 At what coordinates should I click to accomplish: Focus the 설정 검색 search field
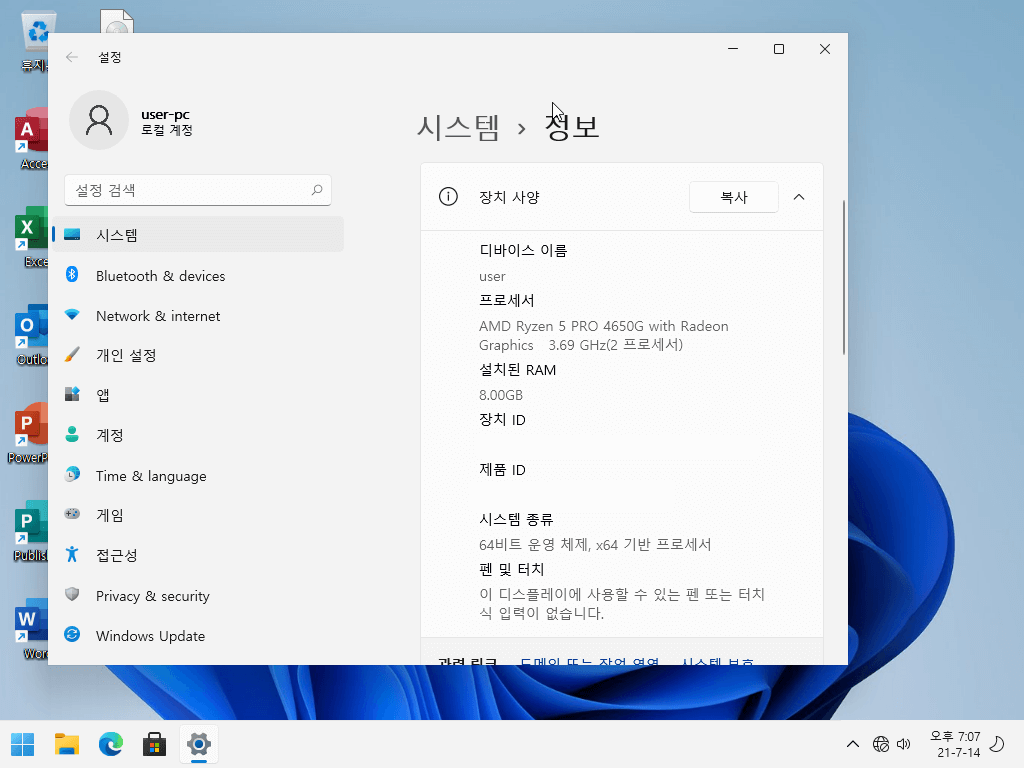tap(198, 190)
